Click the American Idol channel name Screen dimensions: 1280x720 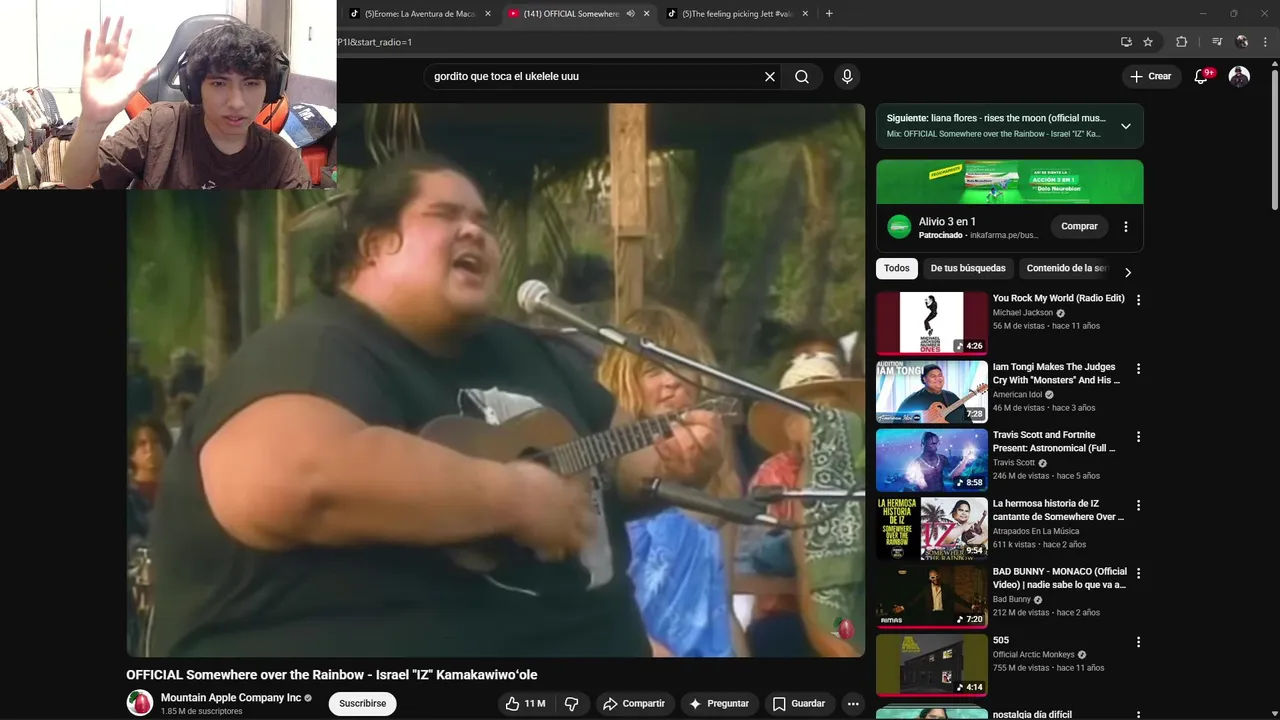(1018, 395)
